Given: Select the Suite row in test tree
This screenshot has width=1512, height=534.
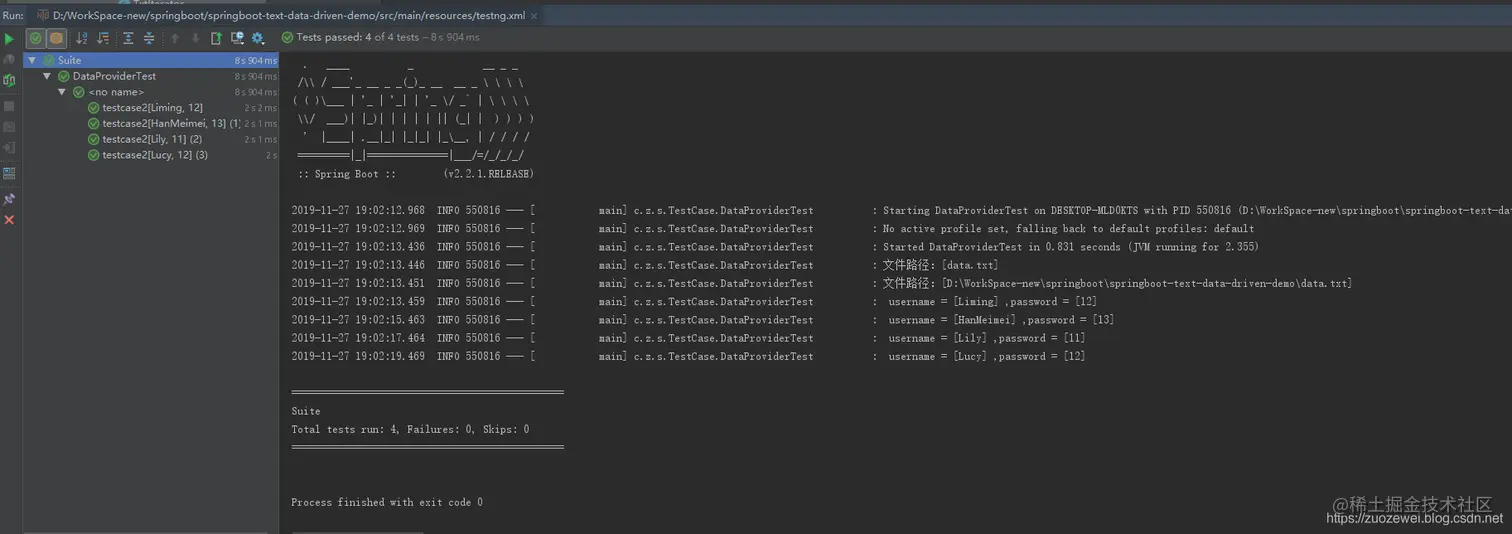Looking at the screenshot, I should 151,60.
